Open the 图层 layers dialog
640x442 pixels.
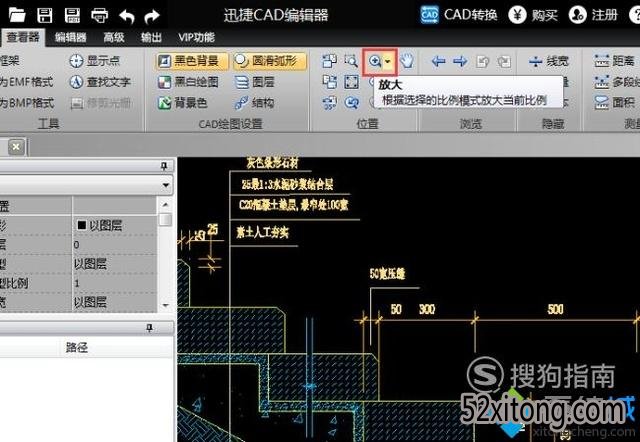(255, 82)
